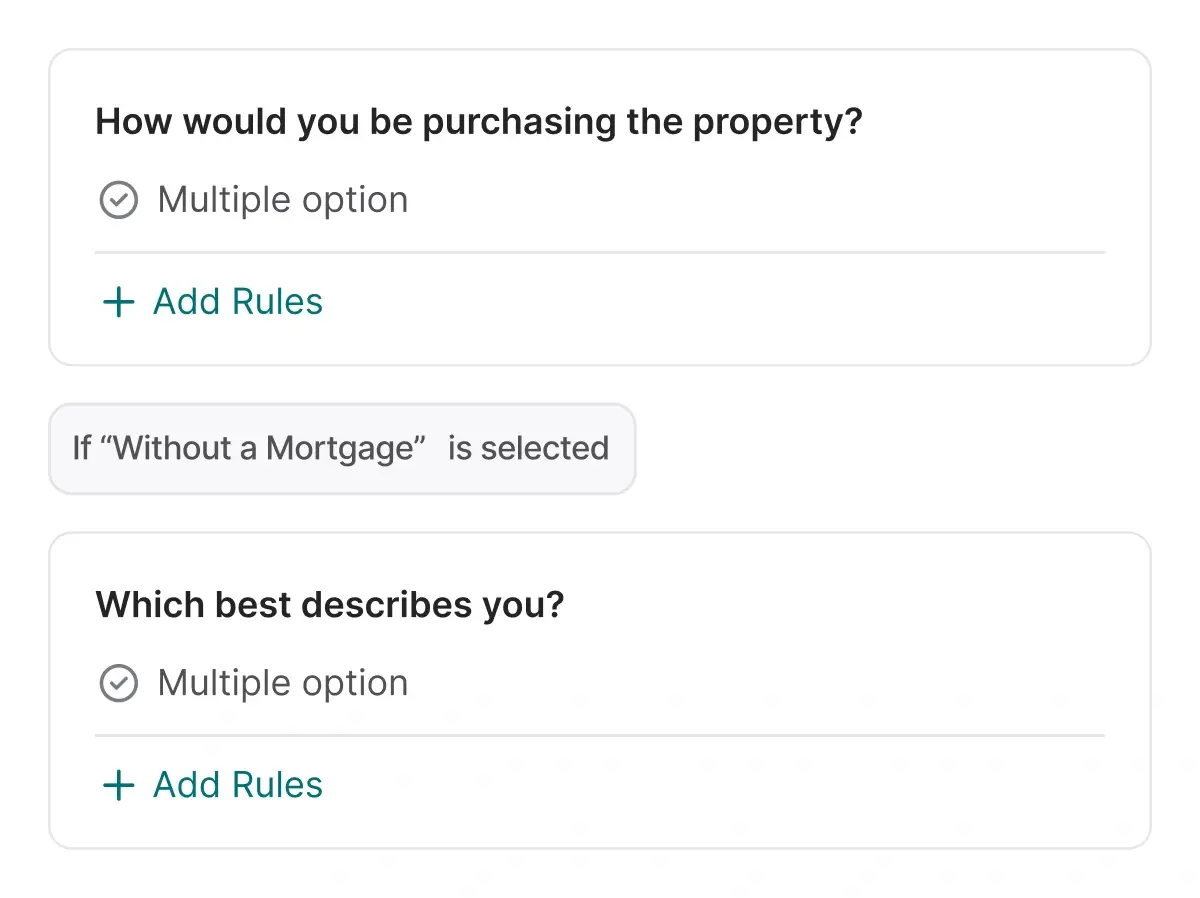Click the plus icon under "Which best describes you?"
The width and height of the screenshot is (1200, 898).
[118, 785]
